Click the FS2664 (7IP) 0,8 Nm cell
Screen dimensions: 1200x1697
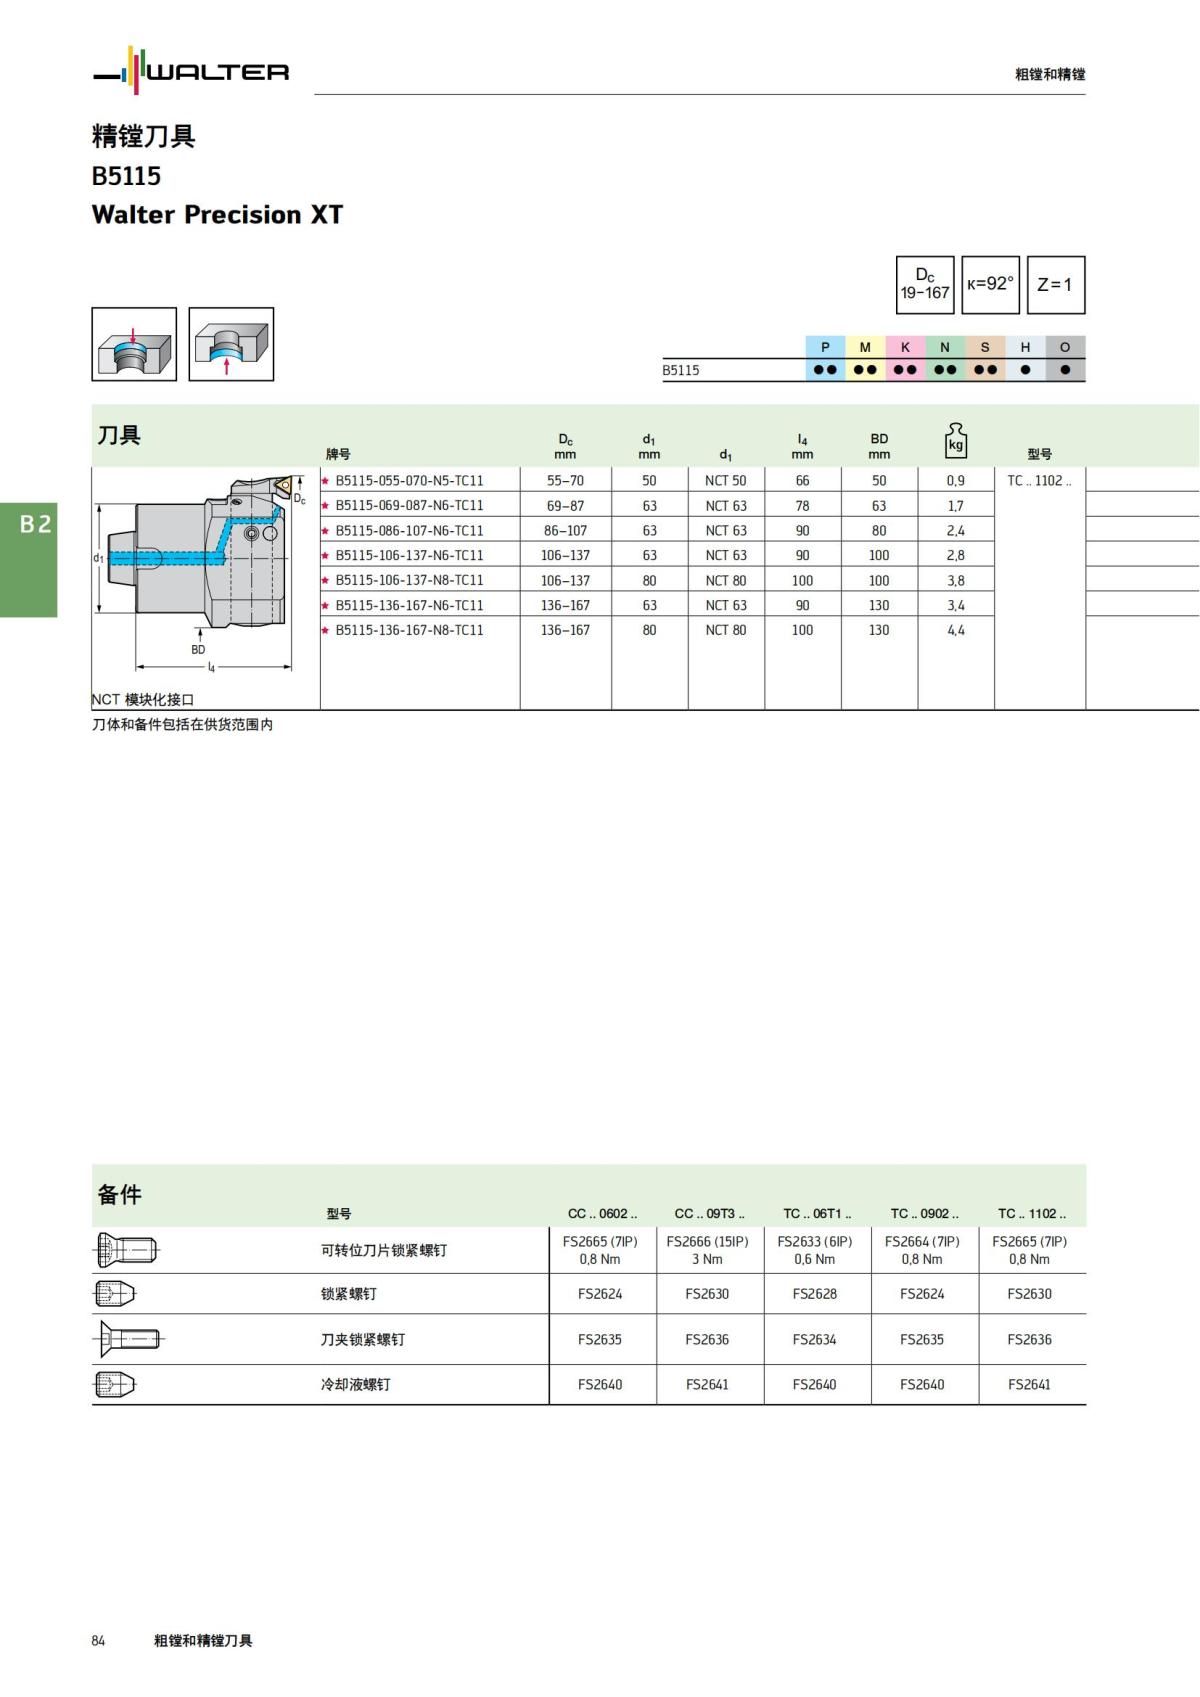pyautogui.click(x=922, y=1250)
